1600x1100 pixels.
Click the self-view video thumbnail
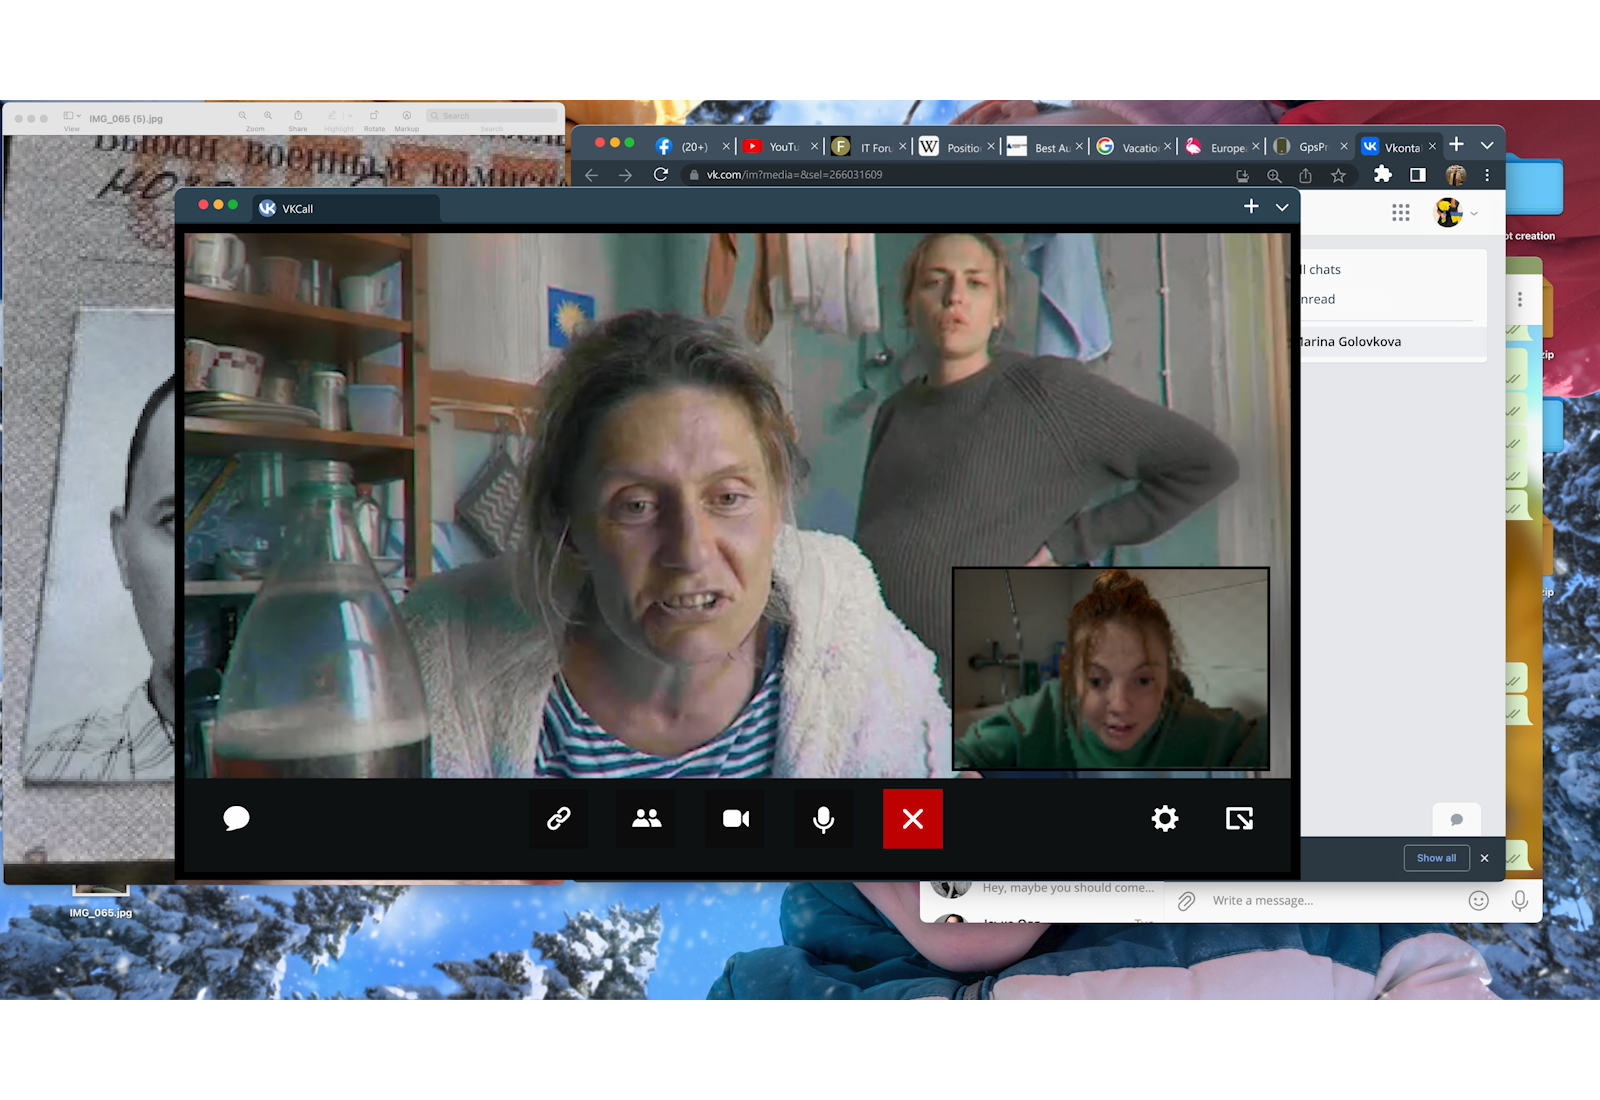(x=1111, y=669)
